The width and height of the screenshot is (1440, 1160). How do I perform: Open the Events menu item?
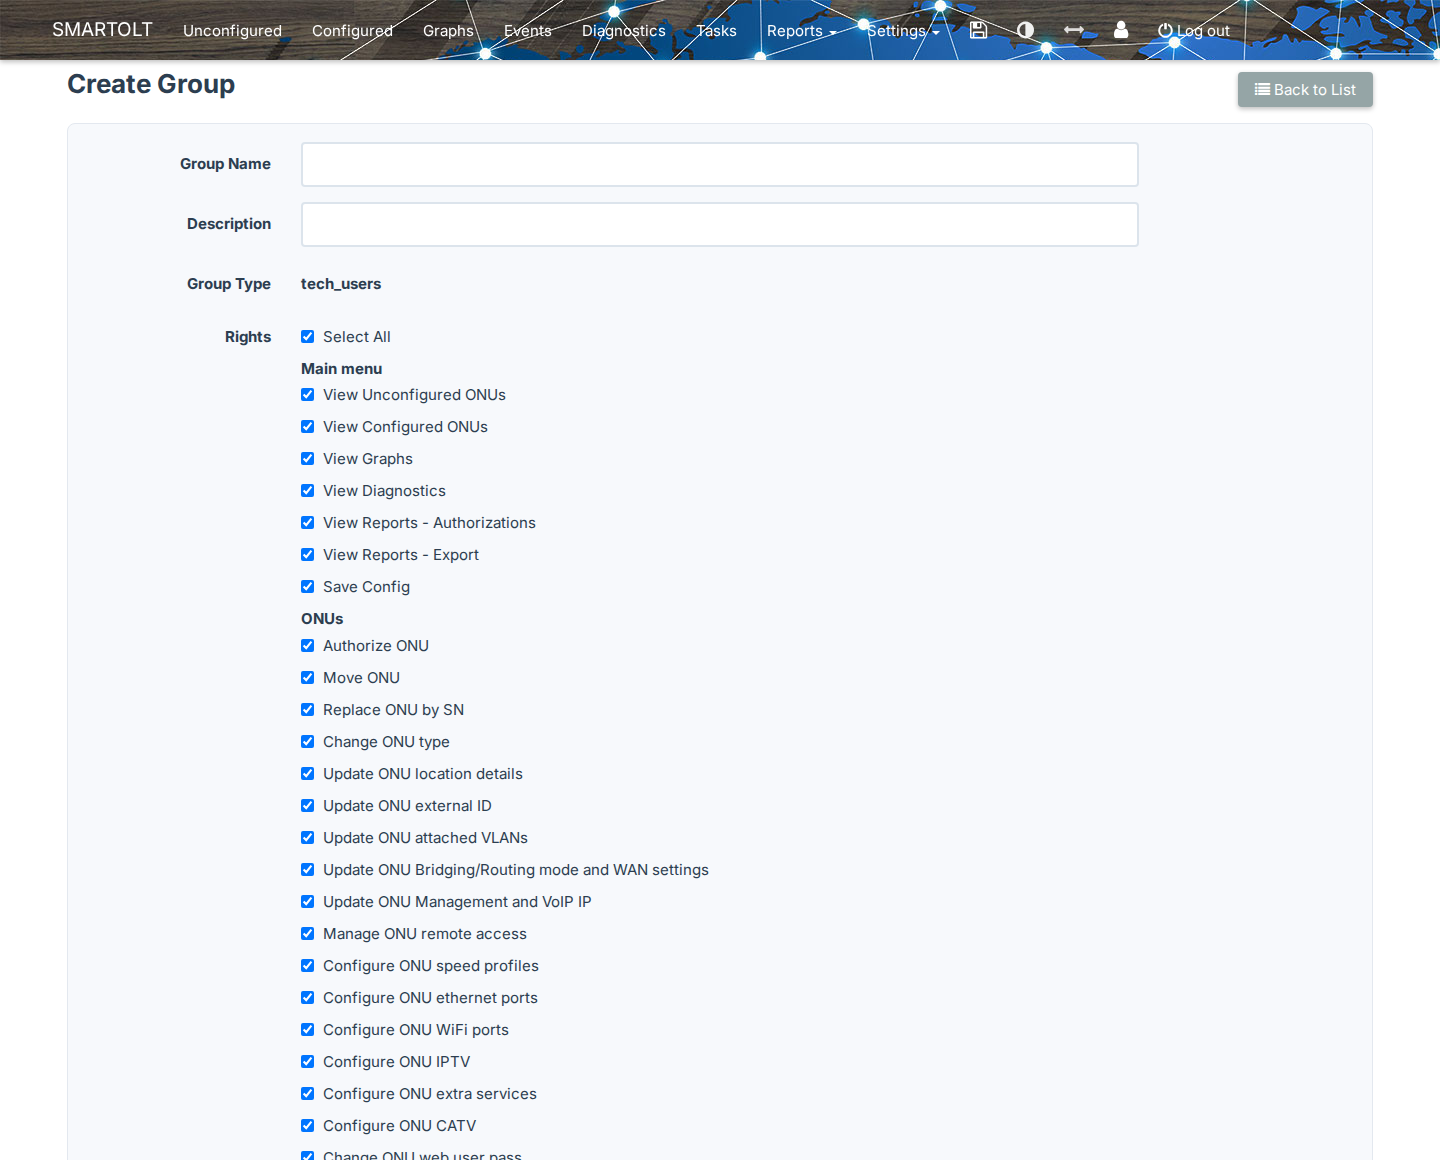coord(528,31)
